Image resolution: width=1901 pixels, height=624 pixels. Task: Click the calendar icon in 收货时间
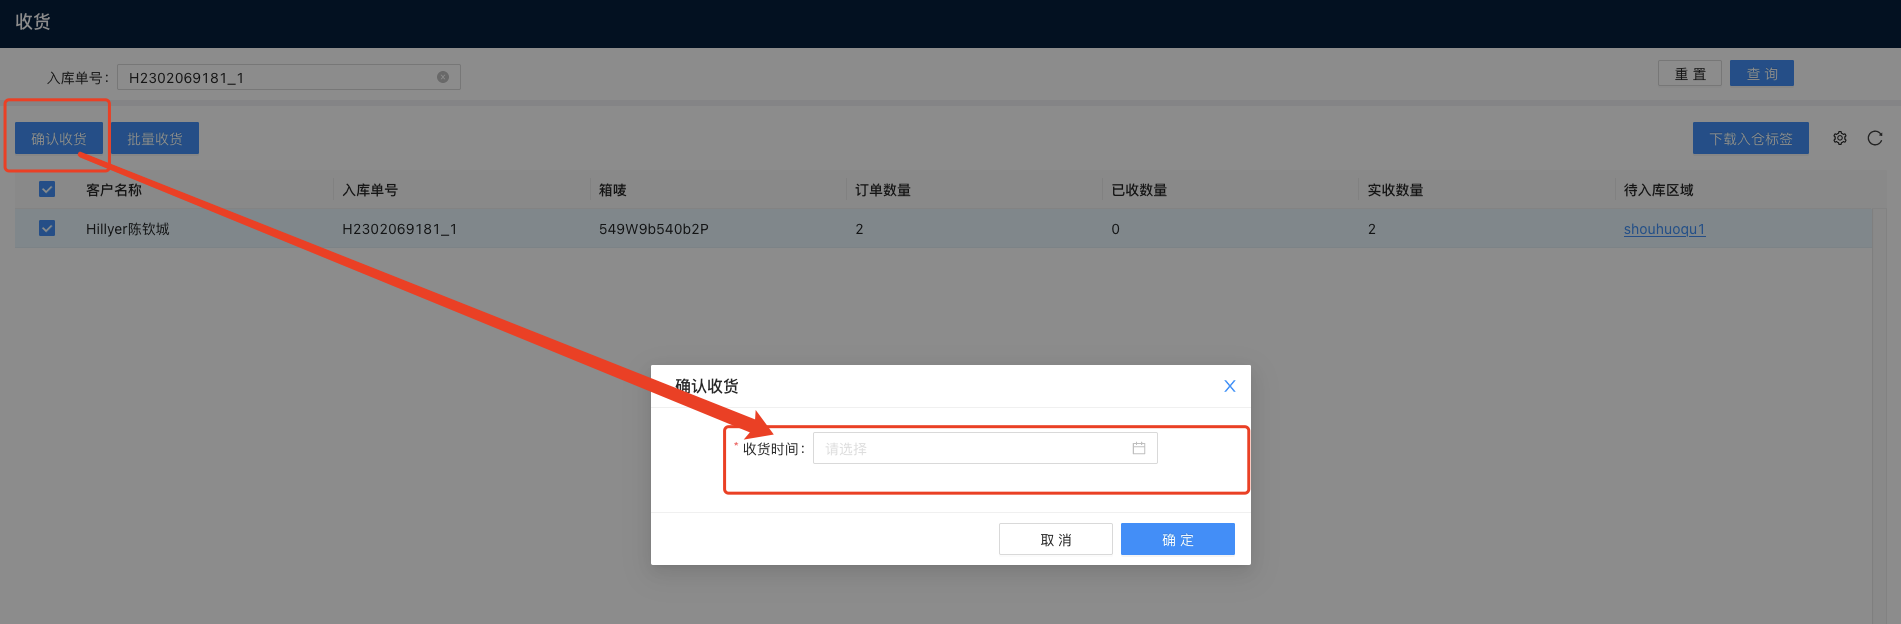tap(1138, 448)
